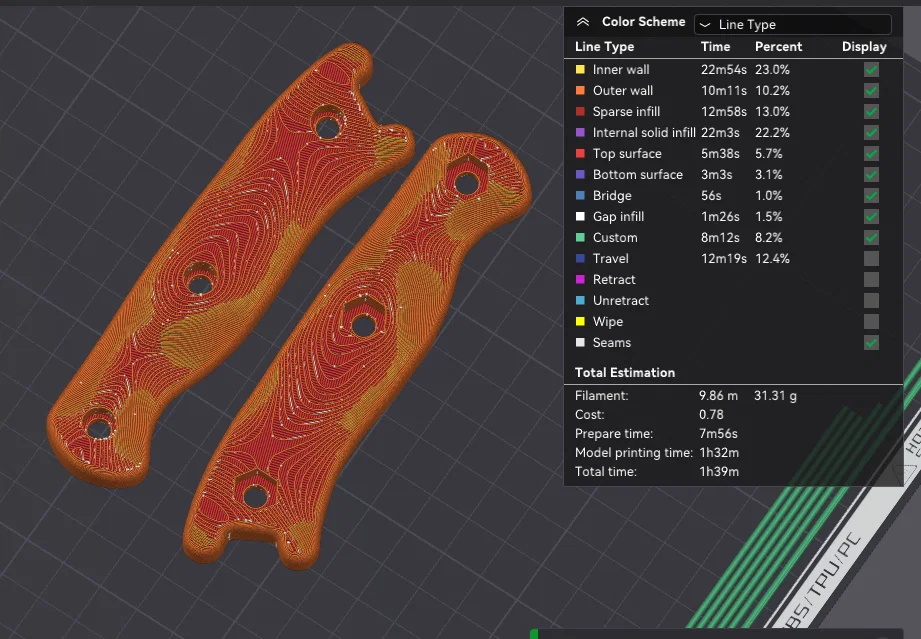Collapse the Color Scheme panel with double-chevron icon
Viewport: 921px width, 639px height.
click(x=583, y=22)
